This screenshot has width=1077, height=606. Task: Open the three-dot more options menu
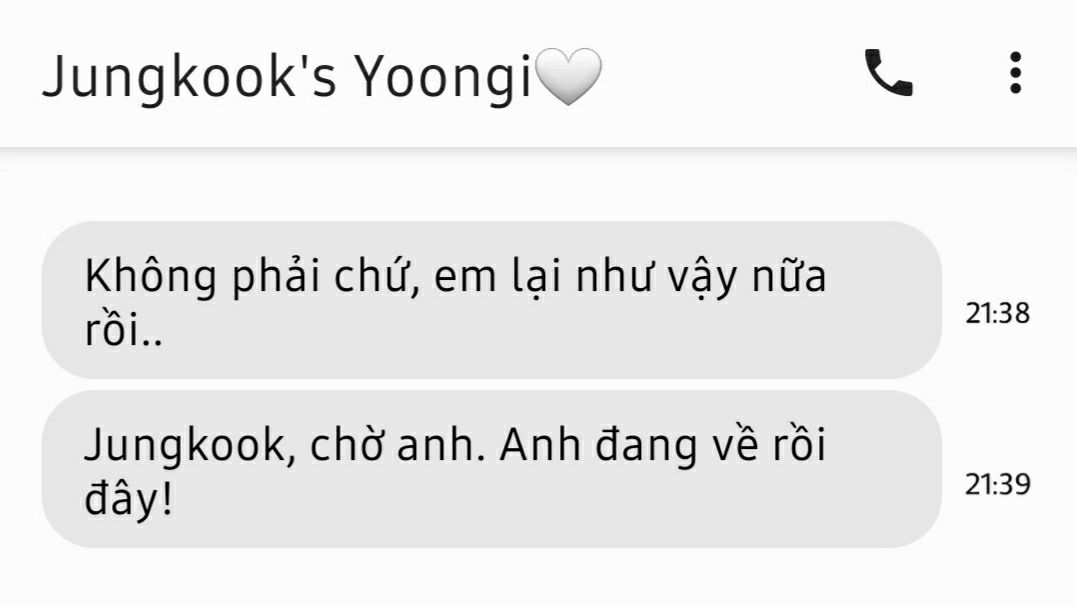tap(1015, 73)
